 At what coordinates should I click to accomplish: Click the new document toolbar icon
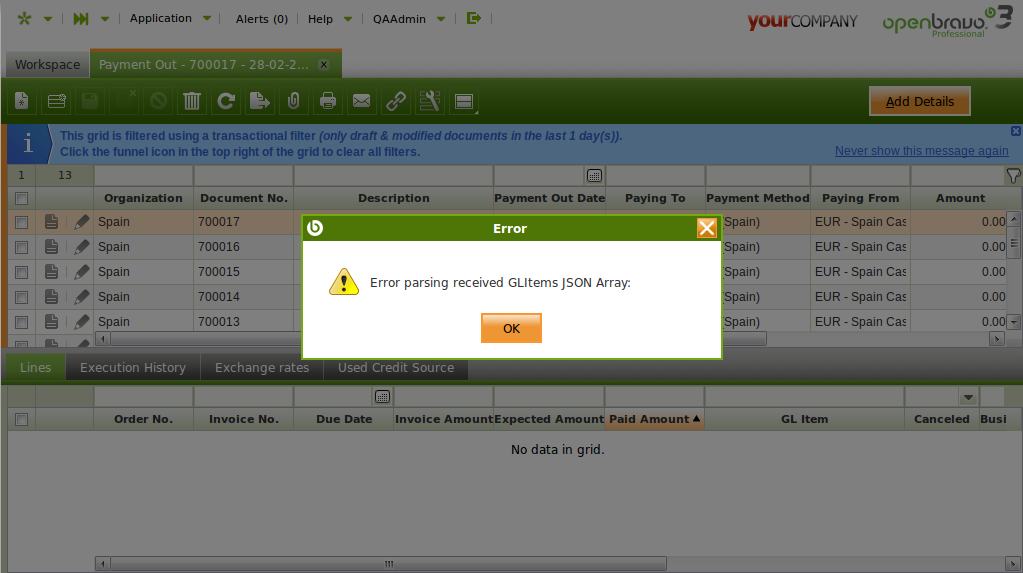23,101
